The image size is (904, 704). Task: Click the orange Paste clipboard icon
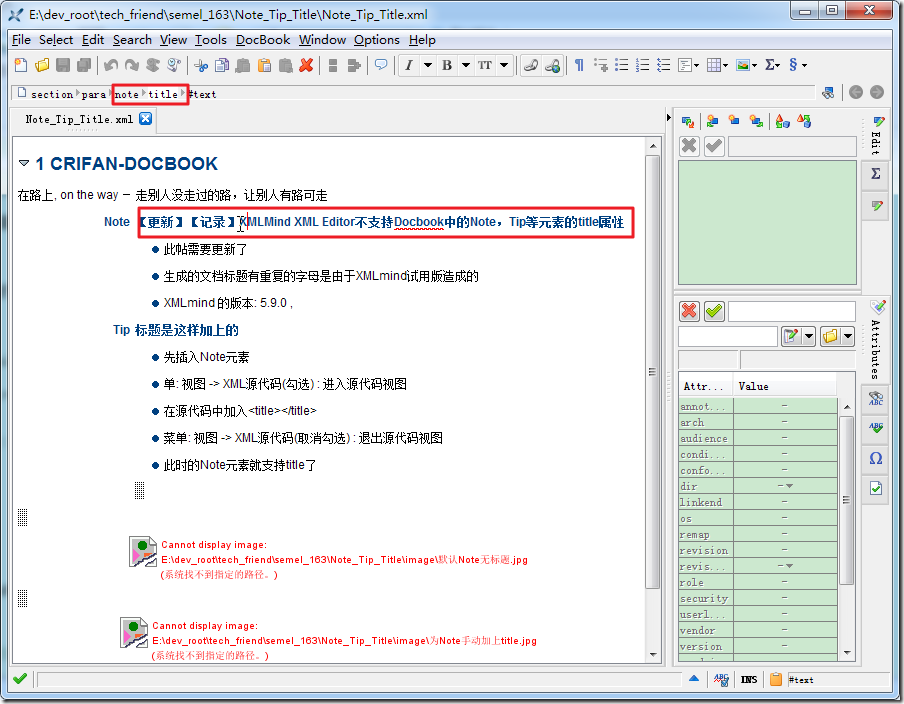pyautogui.click(x=265, y=65)
